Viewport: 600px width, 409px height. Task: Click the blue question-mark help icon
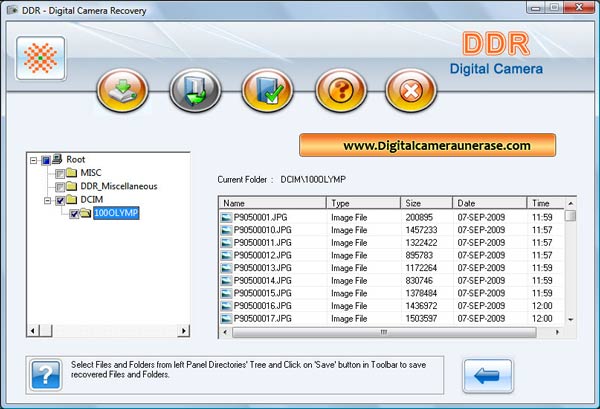click(46, 375)
